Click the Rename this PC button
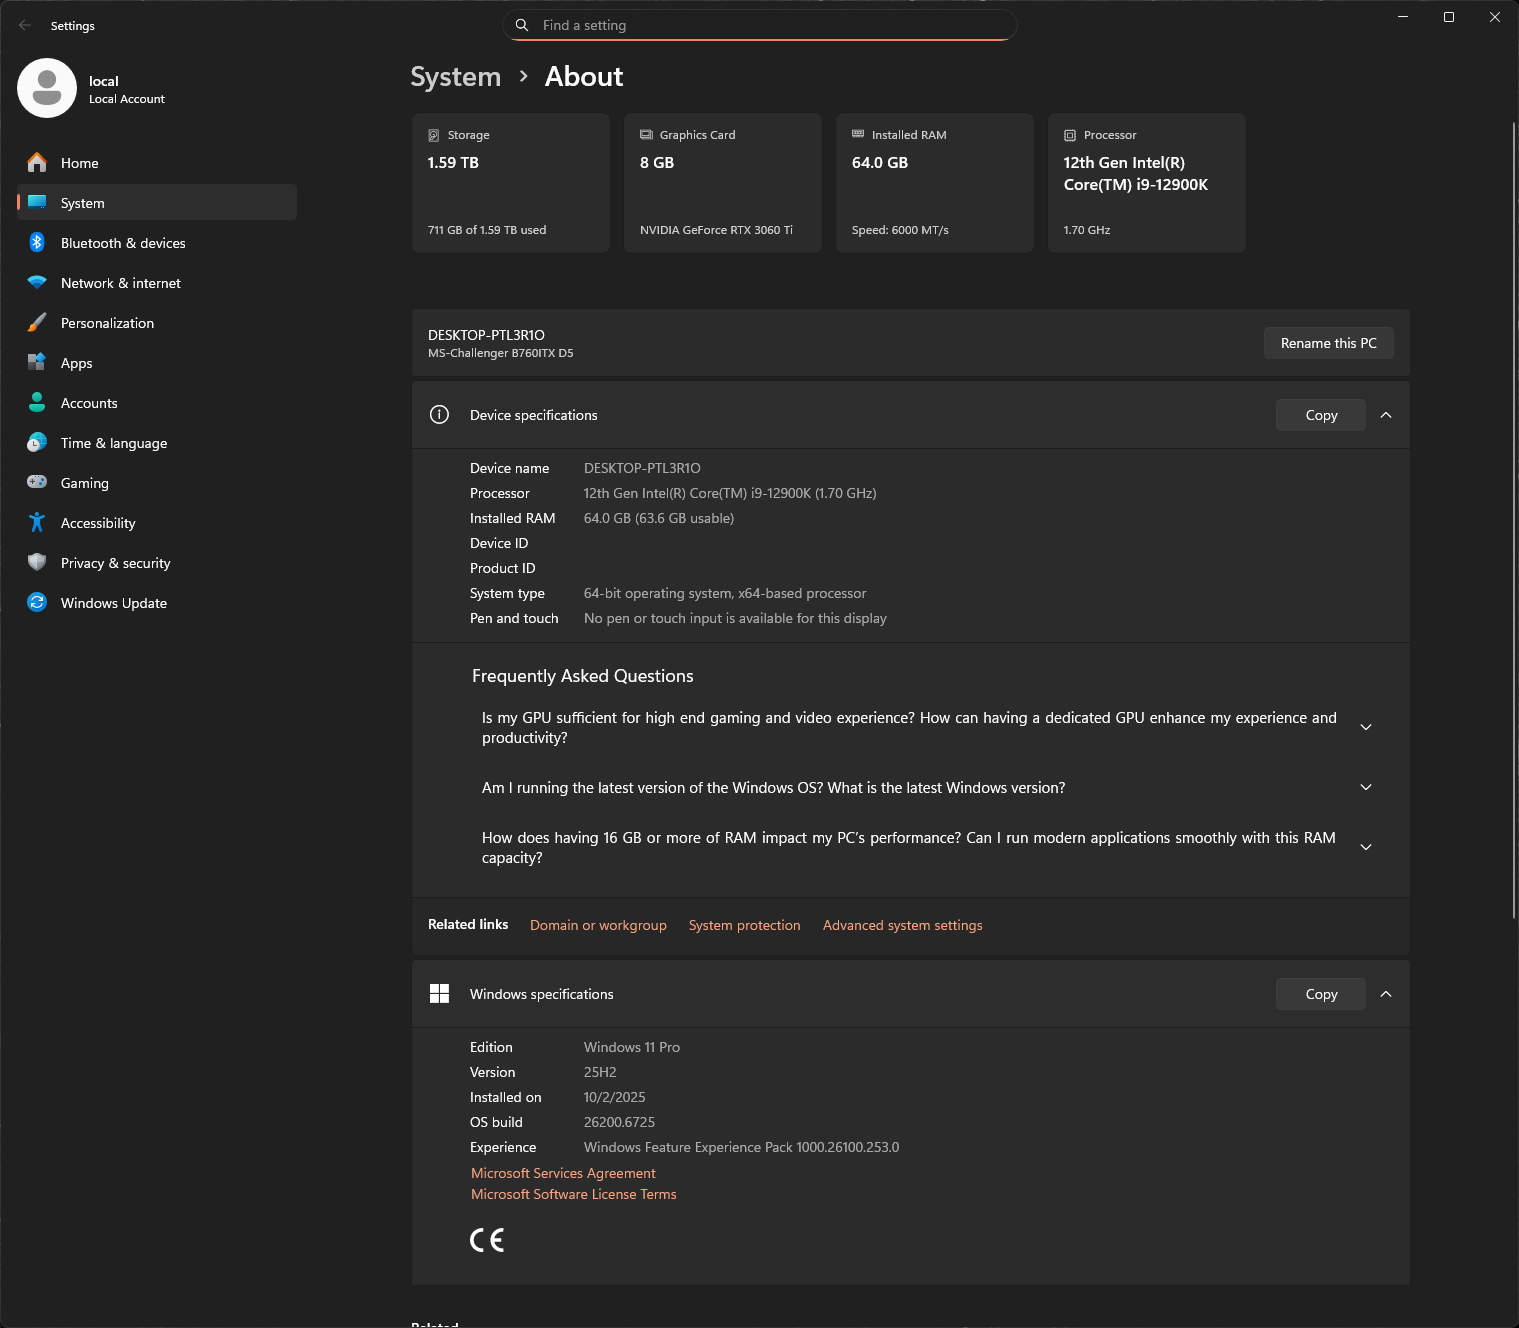This screenshot has width=1519, height=1328. coord(1328,343)
